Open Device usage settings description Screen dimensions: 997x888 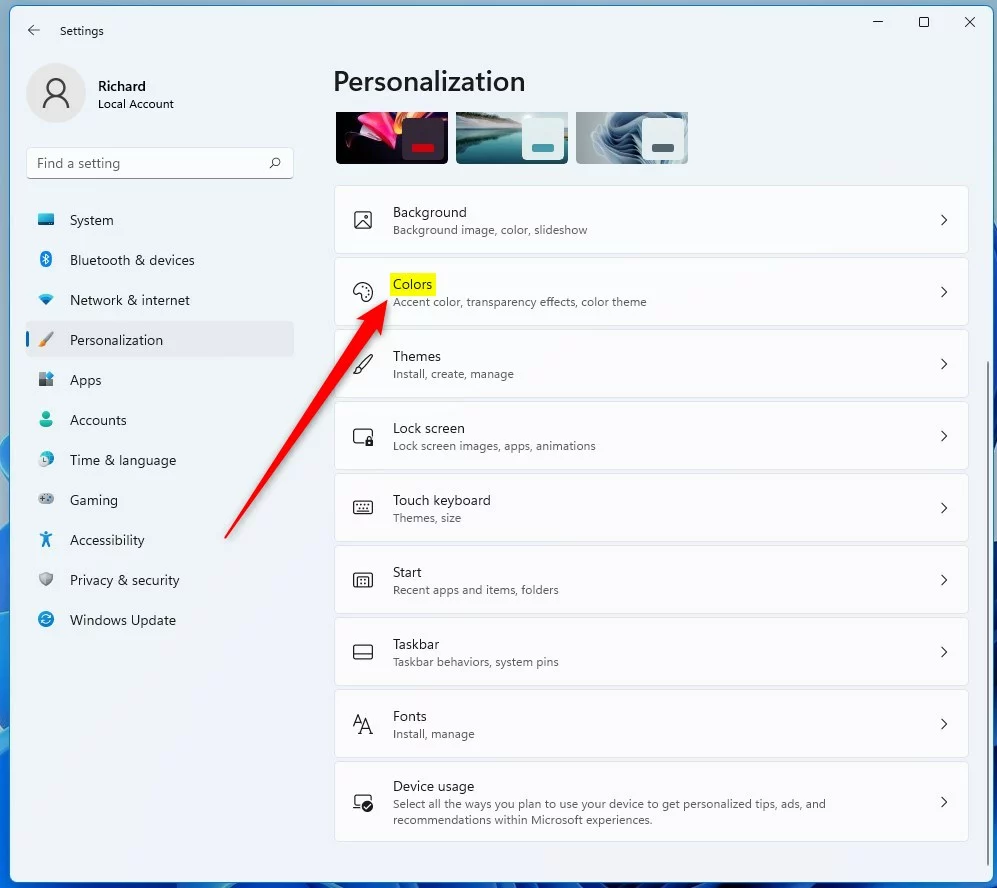coord(609,812)
